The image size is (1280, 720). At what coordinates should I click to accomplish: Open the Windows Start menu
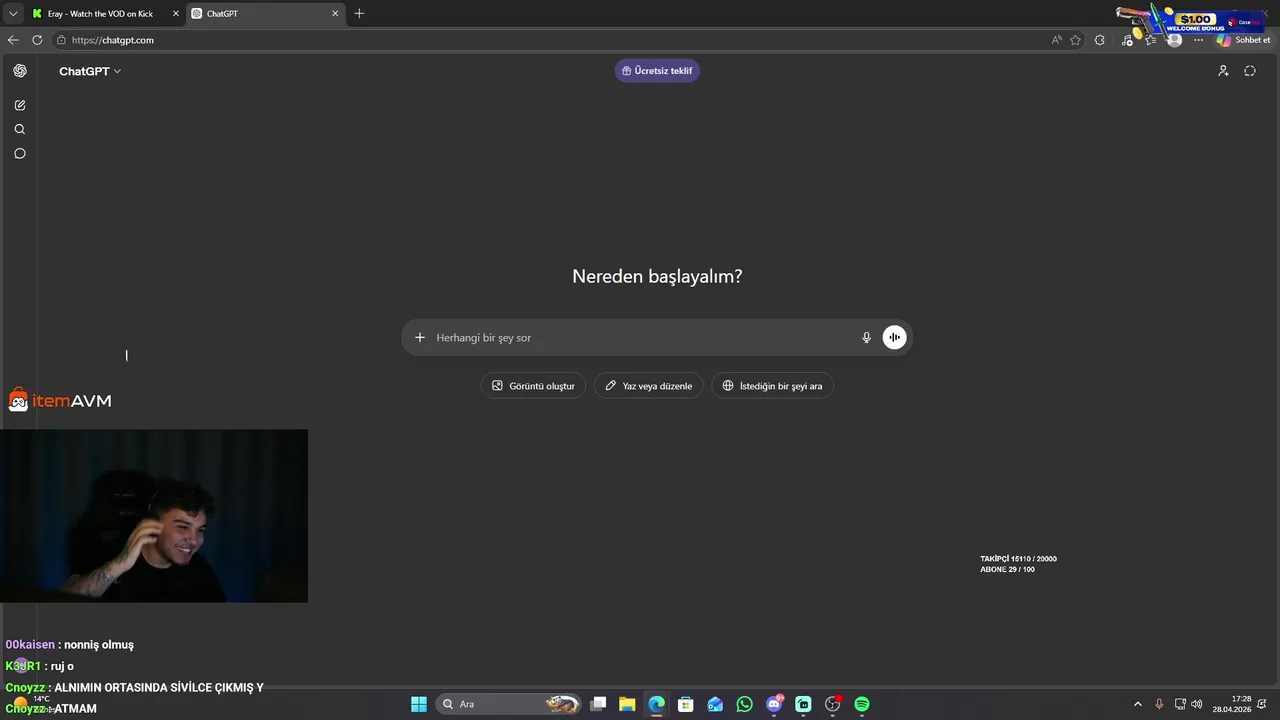coord(419,704)
